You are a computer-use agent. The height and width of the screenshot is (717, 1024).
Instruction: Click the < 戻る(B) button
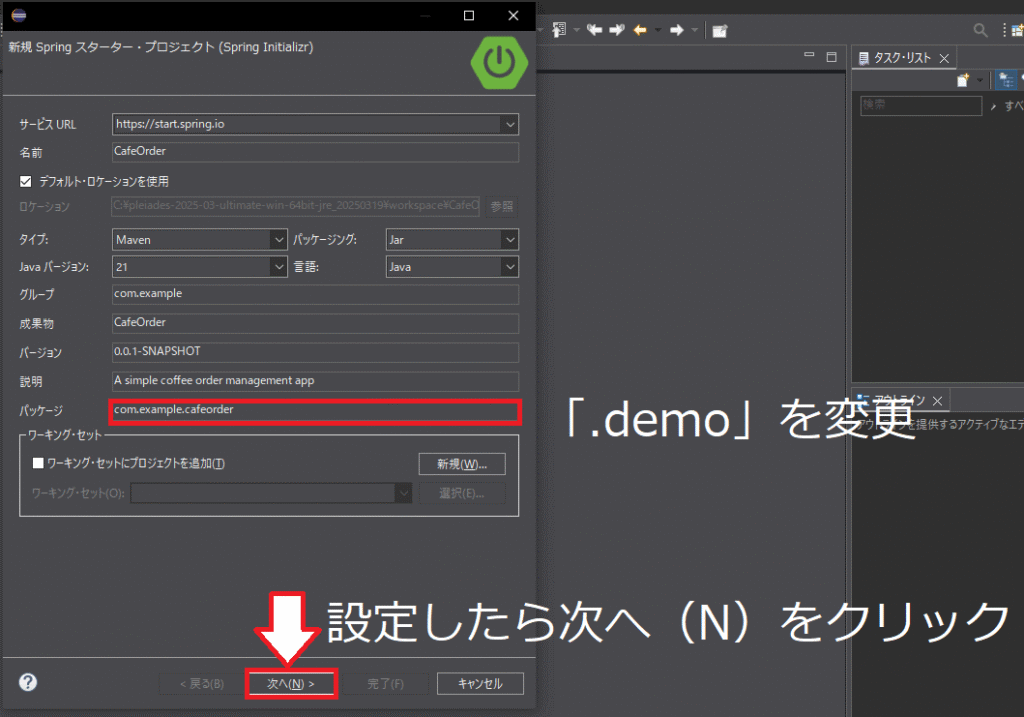[202, 684]
